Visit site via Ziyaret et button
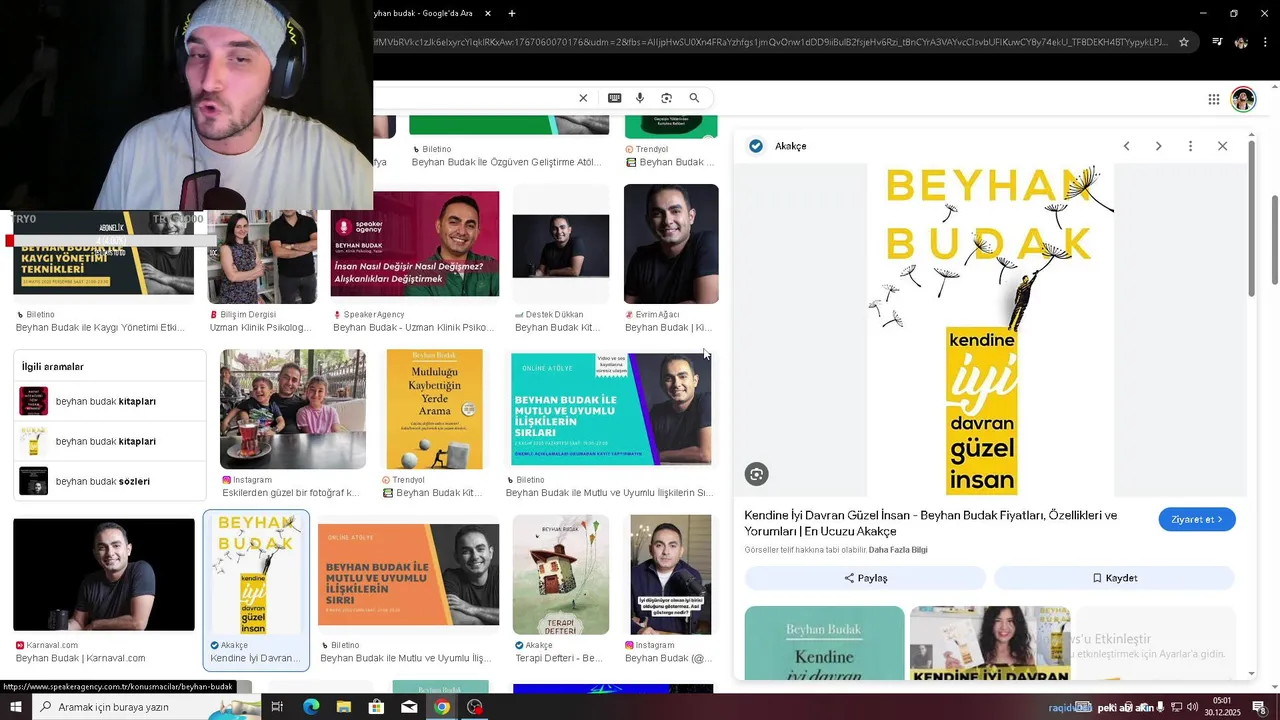Image resolution: width=1280 pixels, height=720 pixels. click(1197, 519)
